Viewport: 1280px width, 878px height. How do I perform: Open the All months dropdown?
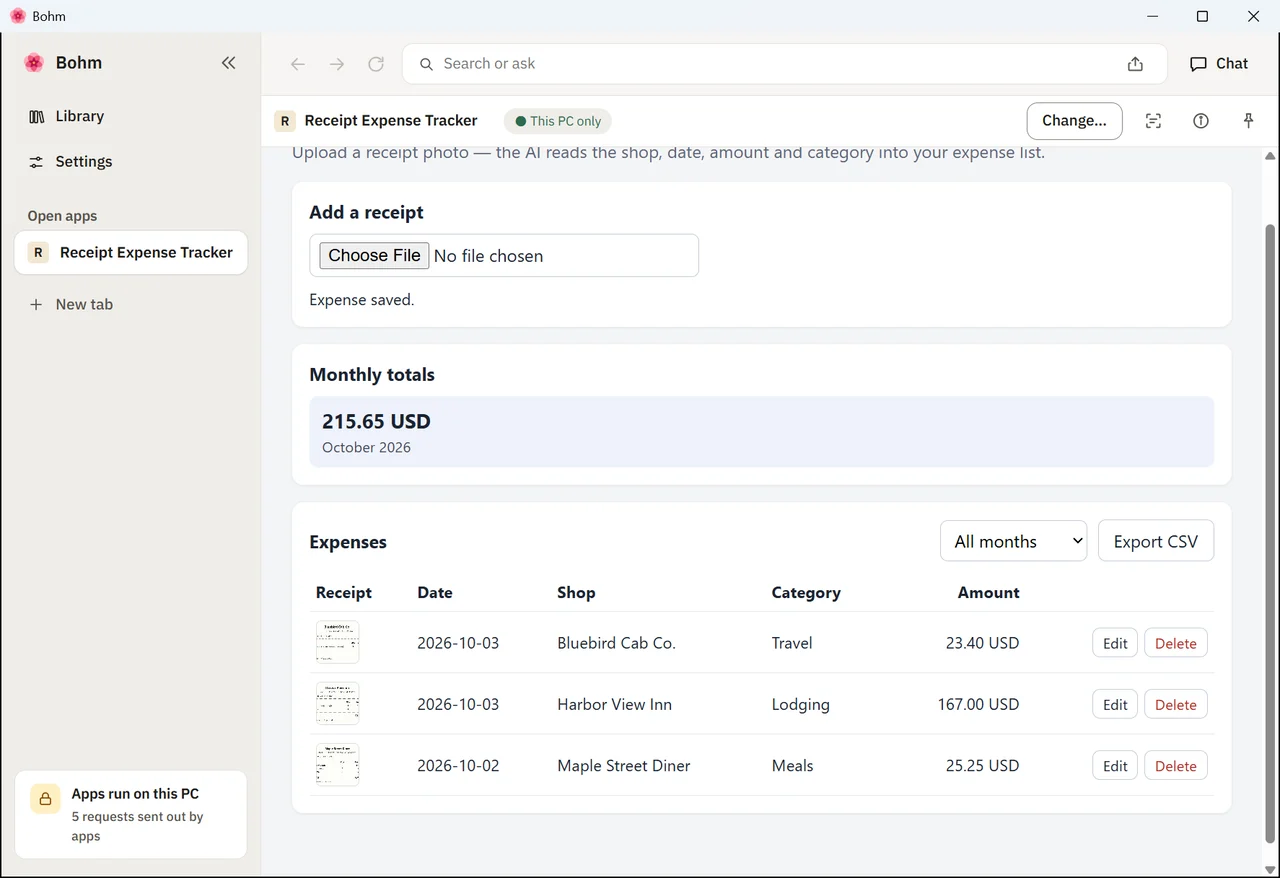point(1013,541)
